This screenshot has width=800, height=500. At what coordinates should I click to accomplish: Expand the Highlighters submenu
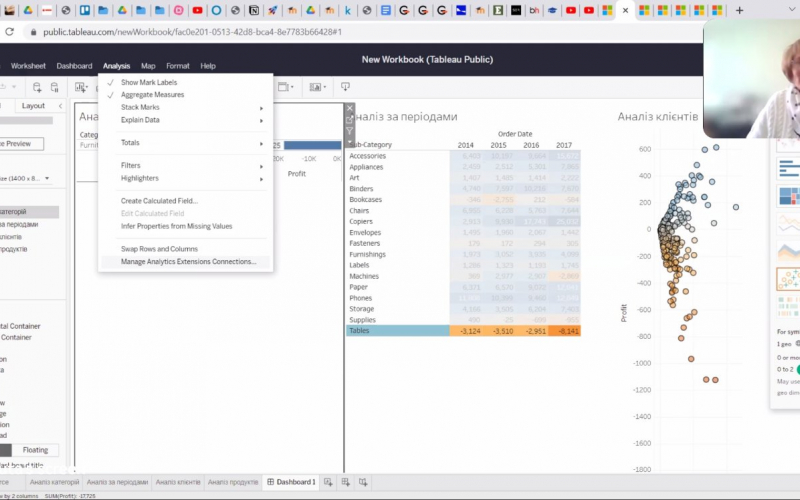186,178
